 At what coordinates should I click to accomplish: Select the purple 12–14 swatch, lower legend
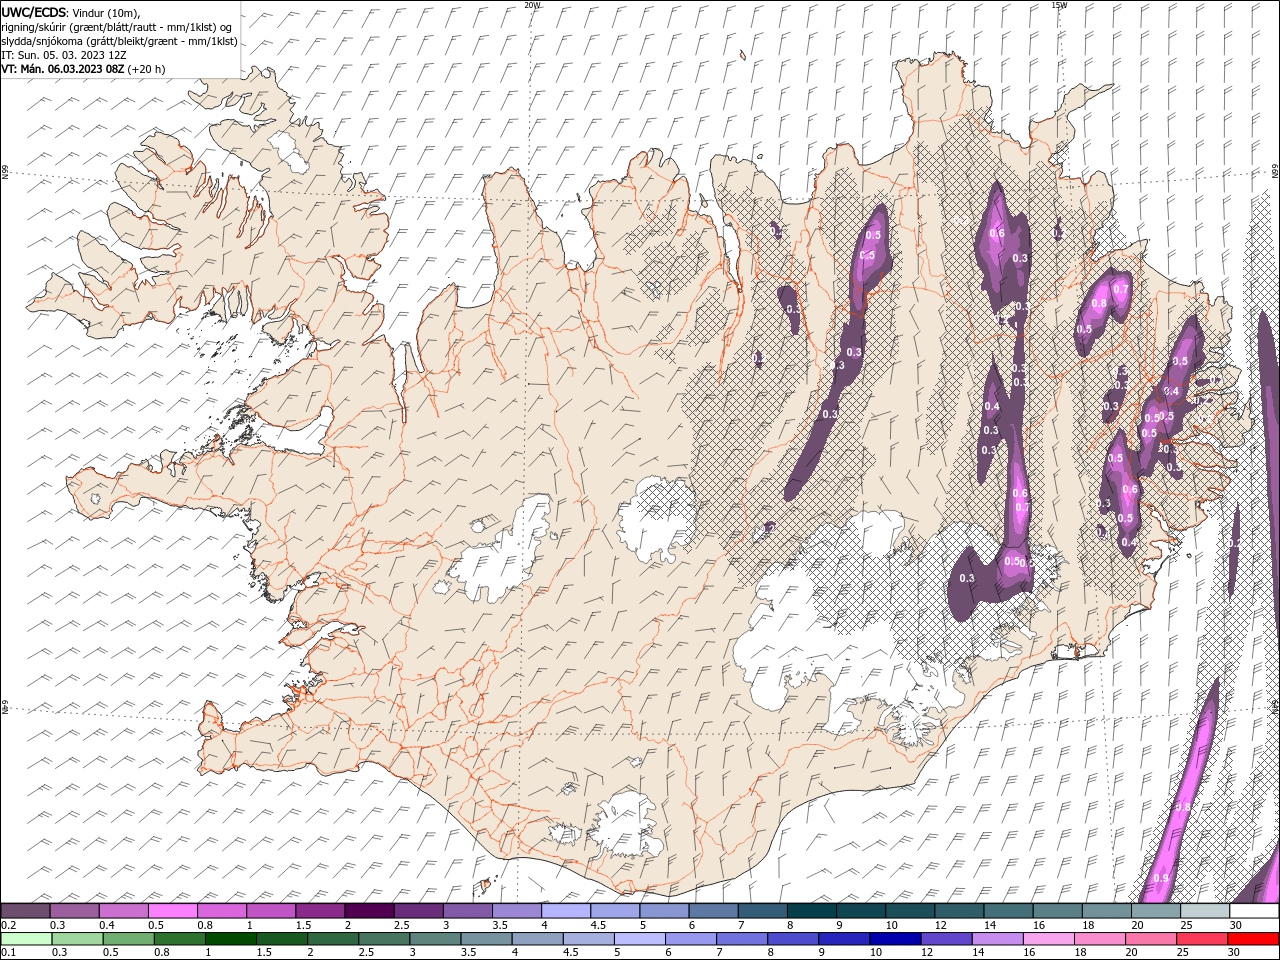click(x=945, y=939)
